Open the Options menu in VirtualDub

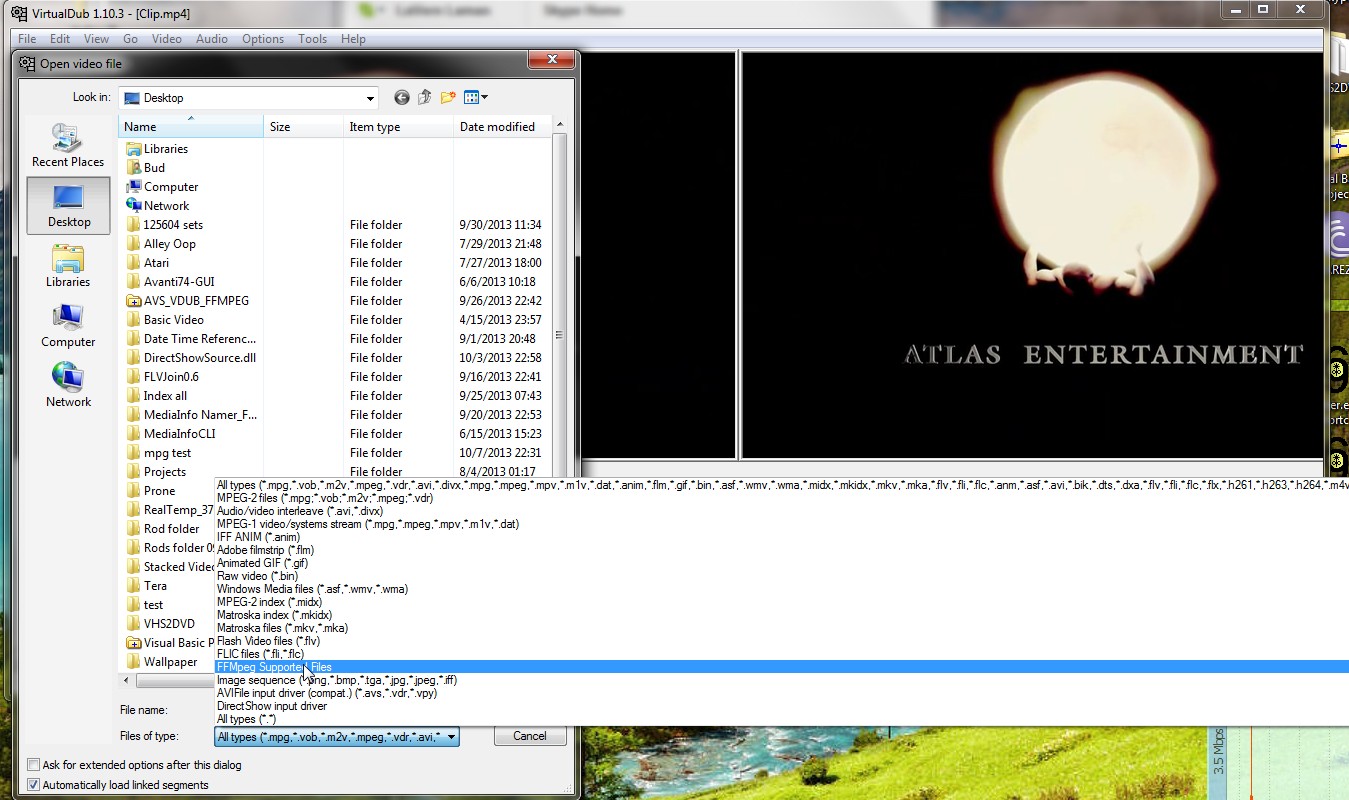pos(263,39)
